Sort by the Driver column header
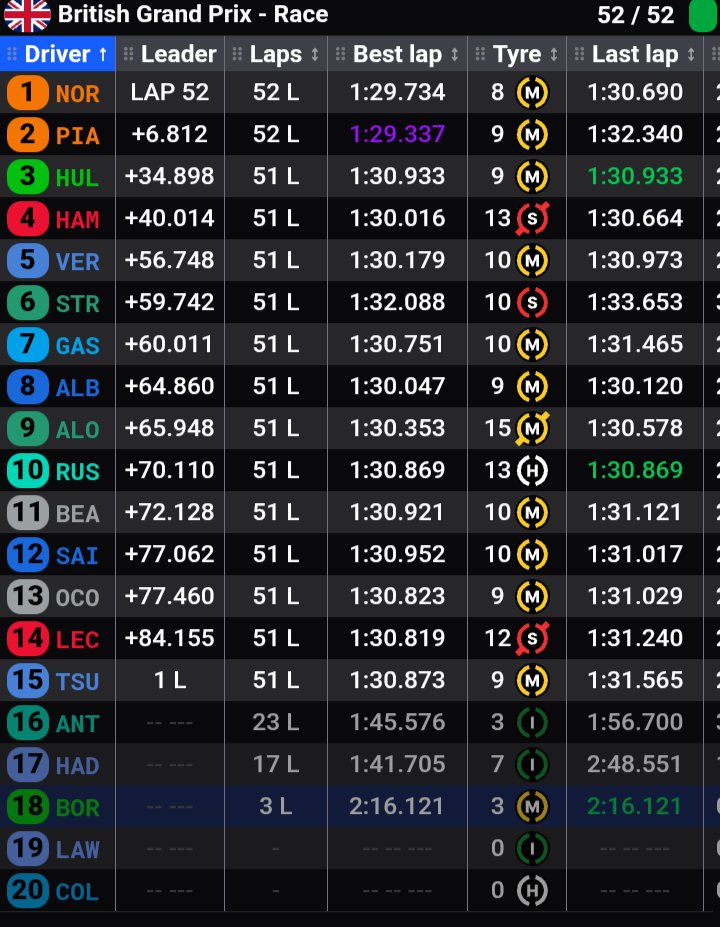720x927 pixels. pos(57,54)
